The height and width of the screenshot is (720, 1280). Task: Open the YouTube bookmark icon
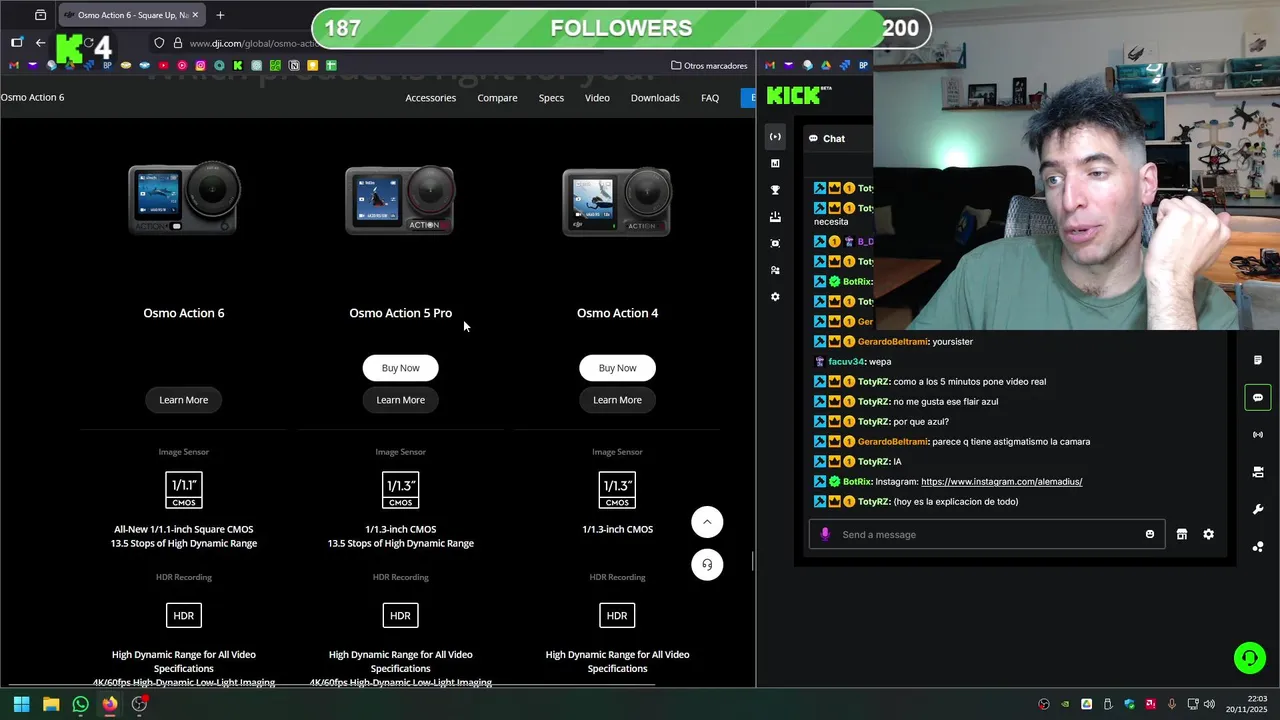coord(163,65)
